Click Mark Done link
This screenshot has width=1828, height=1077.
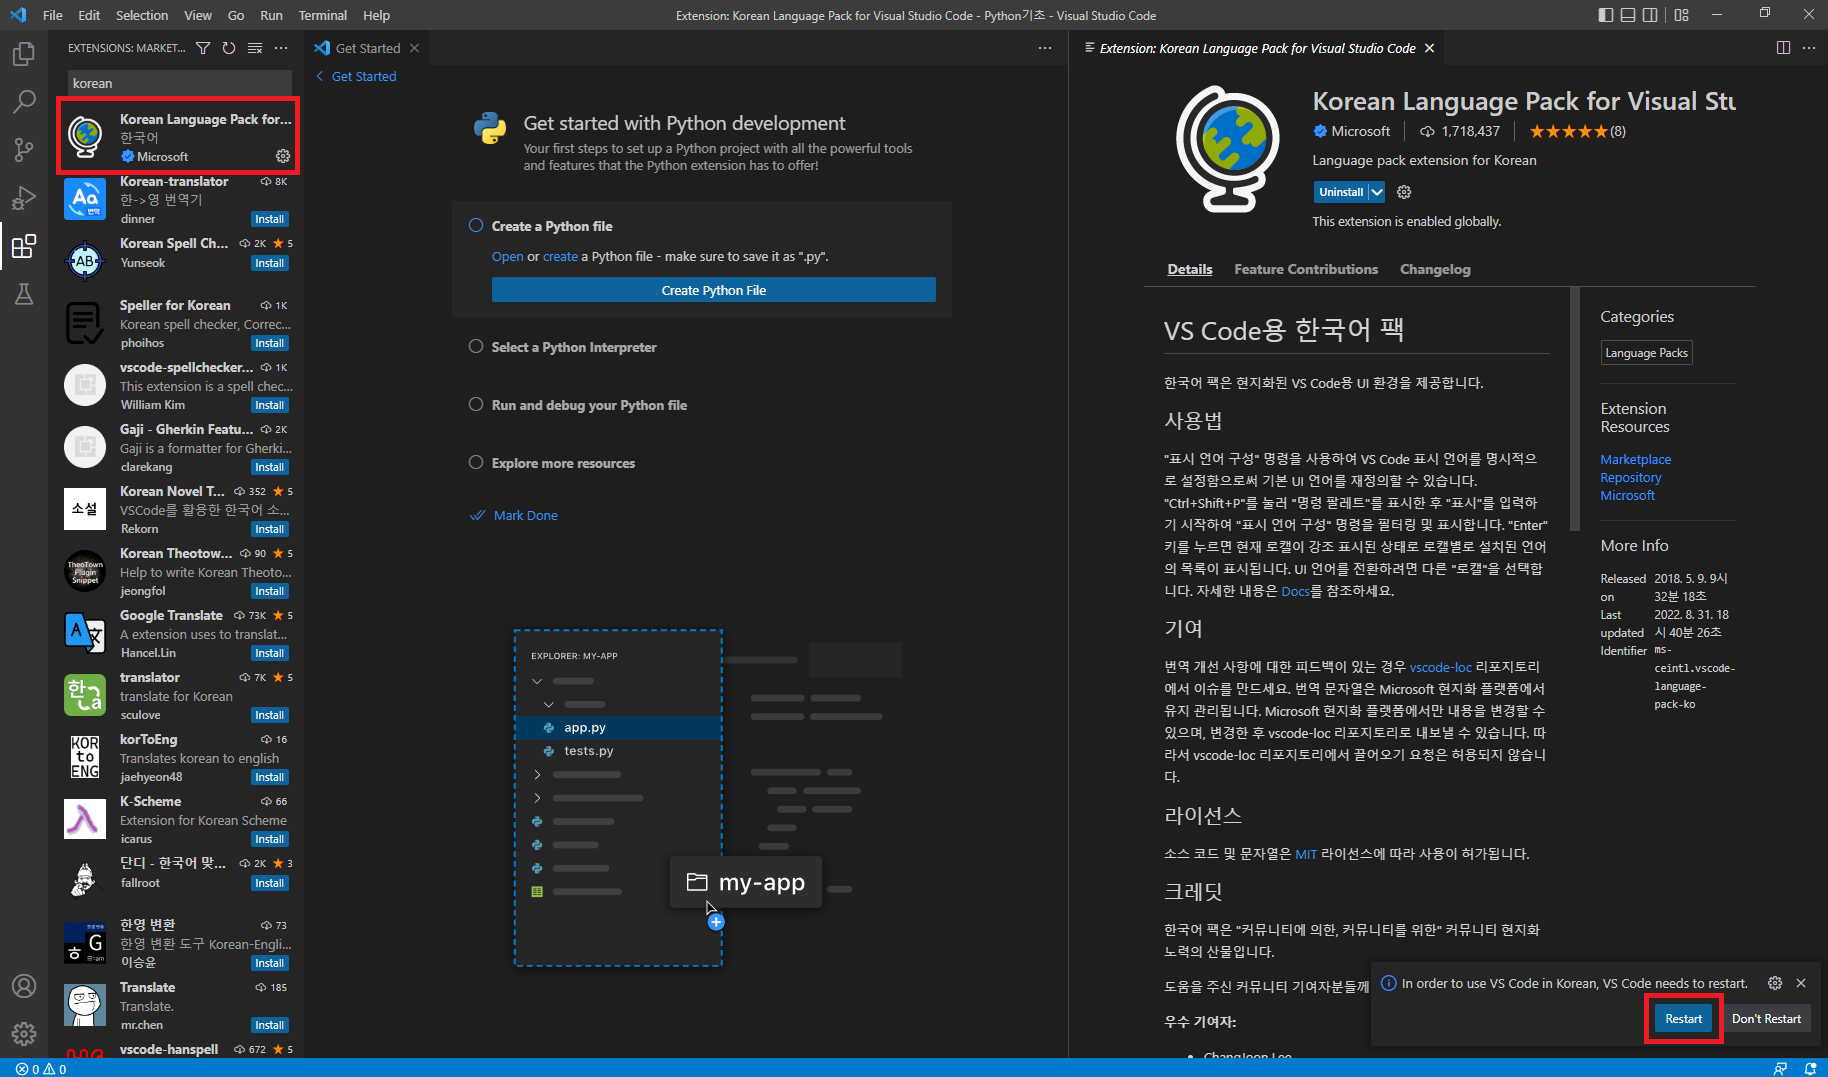(526, 515)
